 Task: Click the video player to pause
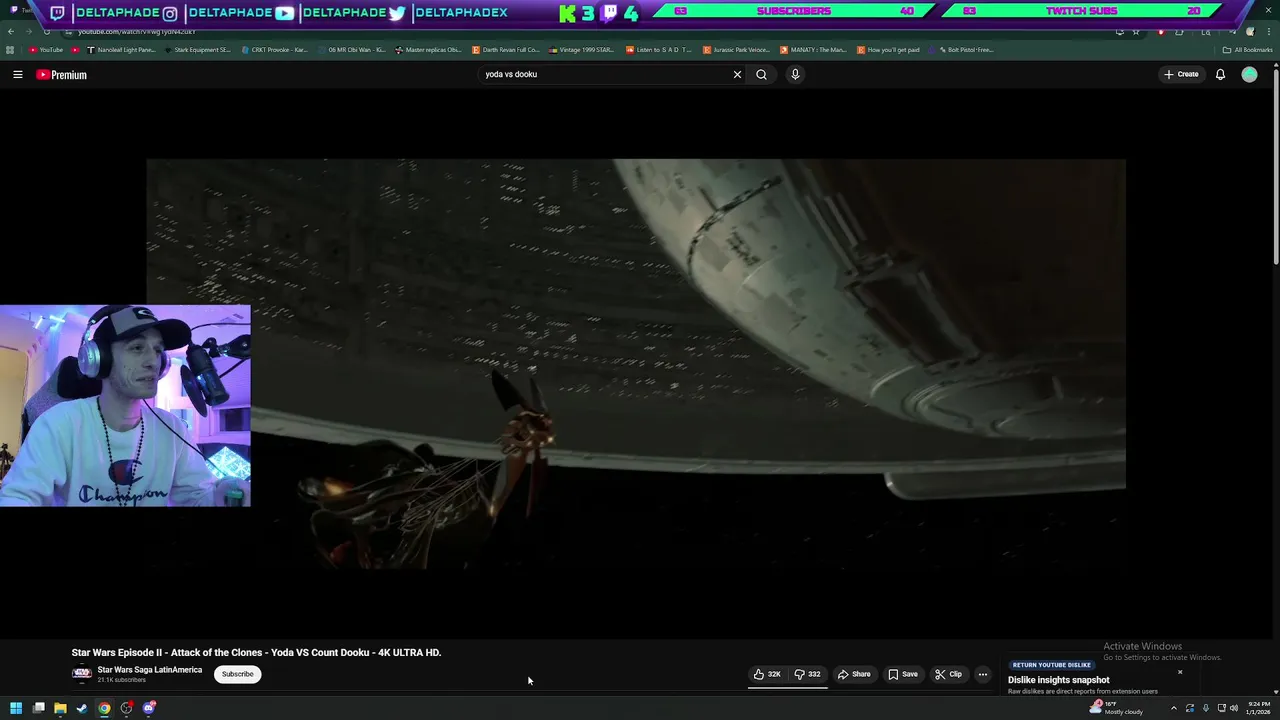636,365
